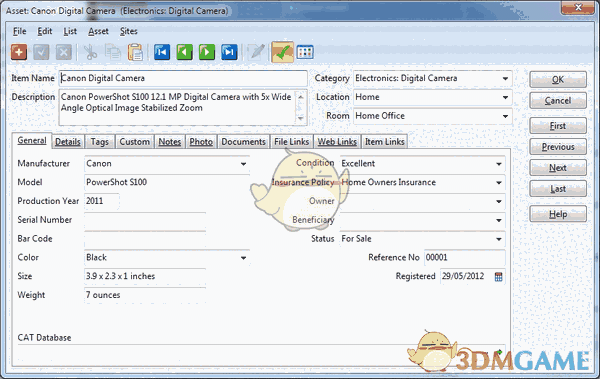This screenshot has width=600, height=379.
Task: Toggle the highlighted green checkmark toolbar icon
Action: (x=282, y=52)
